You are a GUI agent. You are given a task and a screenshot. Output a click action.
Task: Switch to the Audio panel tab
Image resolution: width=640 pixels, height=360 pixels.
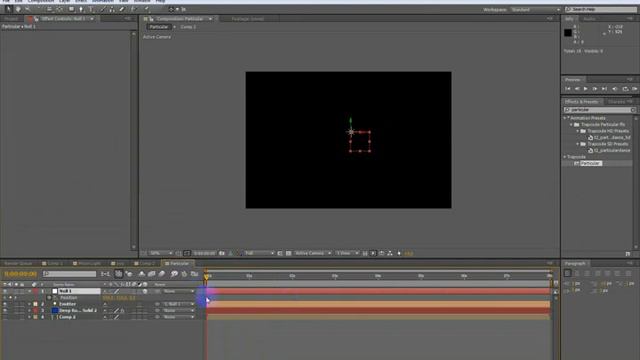tap(589, 19)
